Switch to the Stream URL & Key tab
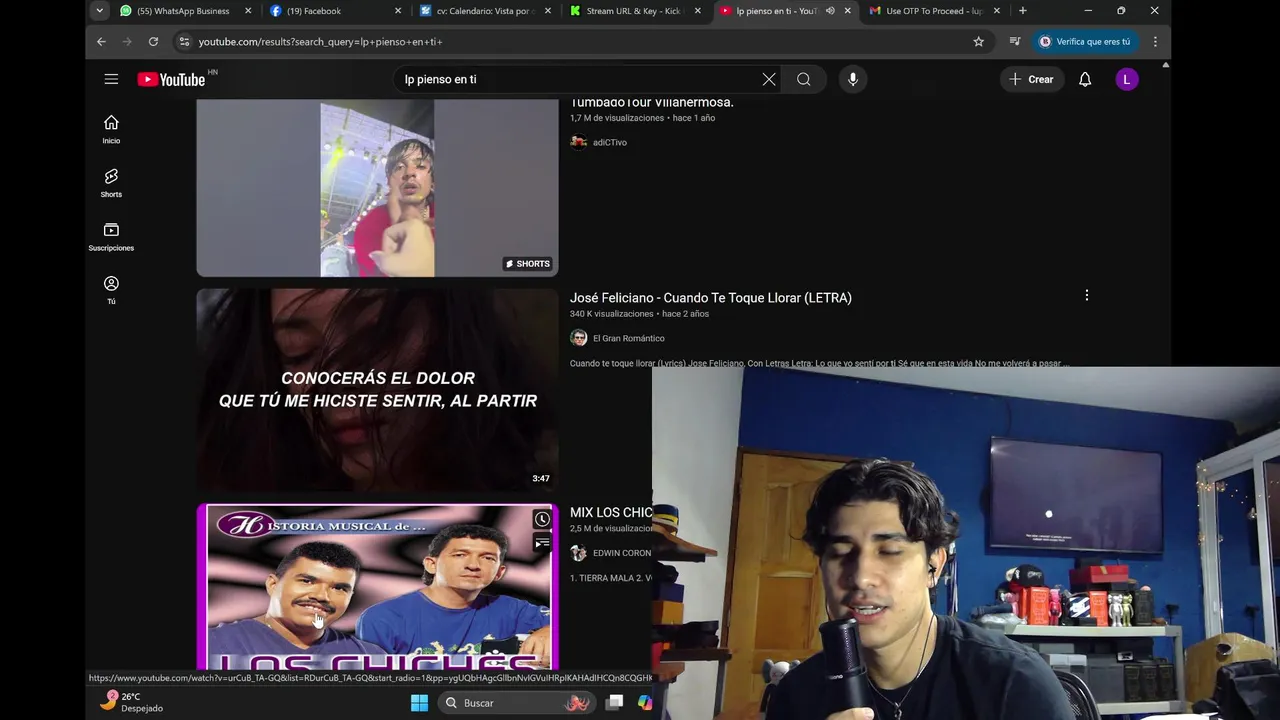Image resolution: width=1280 pixels, height=720 pixels. 635,11
